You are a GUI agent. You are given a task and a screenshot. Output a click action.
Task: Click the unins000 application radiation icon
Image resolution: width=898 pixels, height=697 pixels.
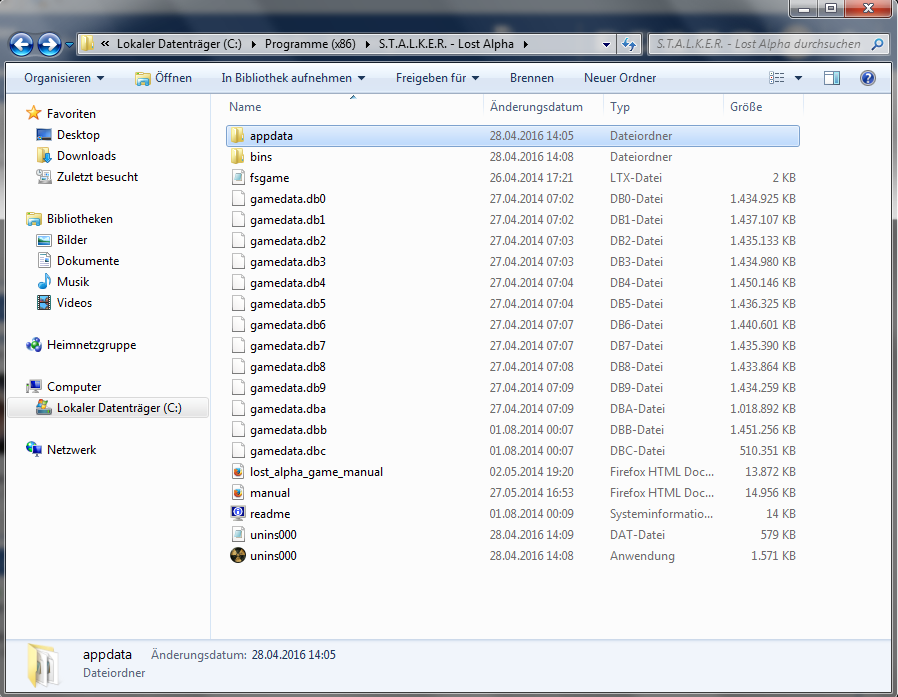click(238, 556)
